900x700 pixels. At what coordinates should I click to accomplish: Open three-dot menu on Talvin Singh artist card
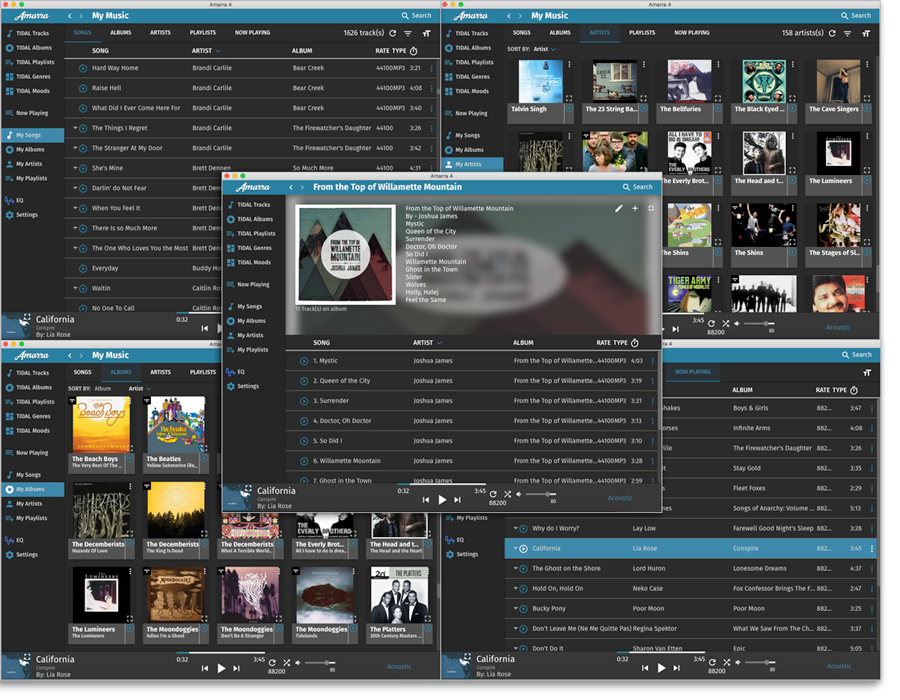point(569,65)
